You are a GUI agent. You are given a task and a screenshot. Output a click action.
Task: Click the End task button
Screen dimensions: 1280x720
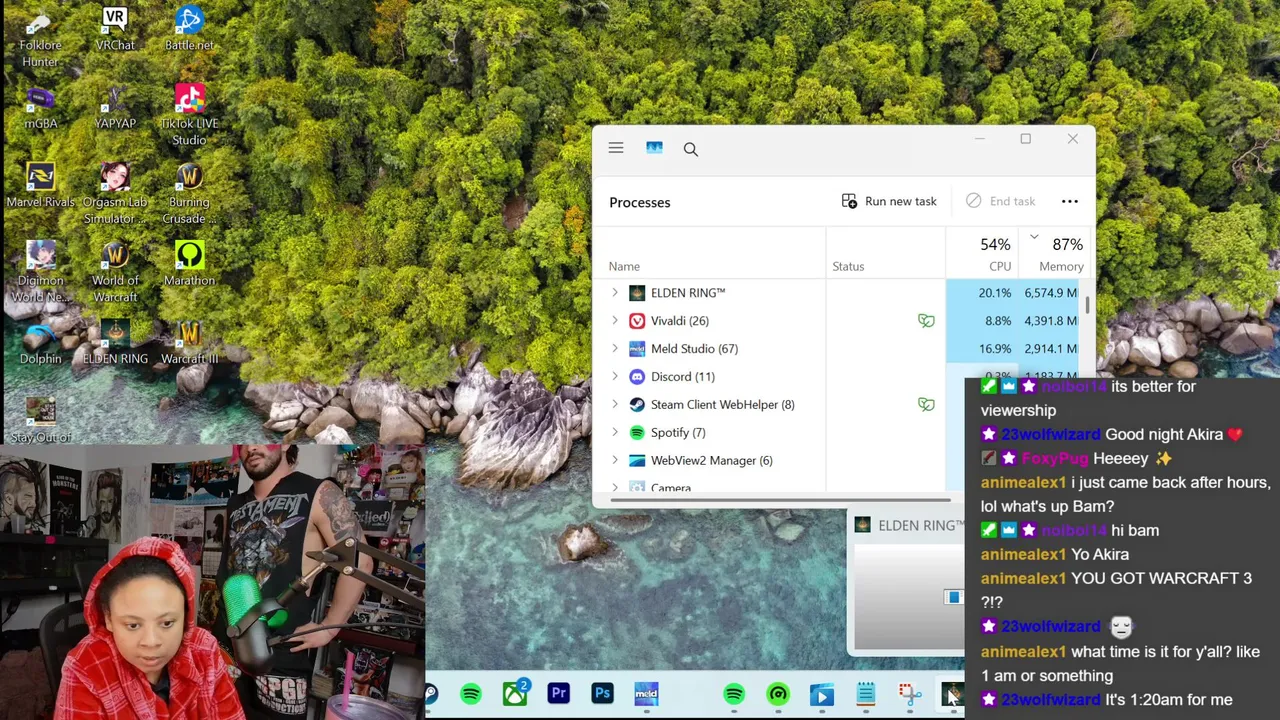[1001, 201]
